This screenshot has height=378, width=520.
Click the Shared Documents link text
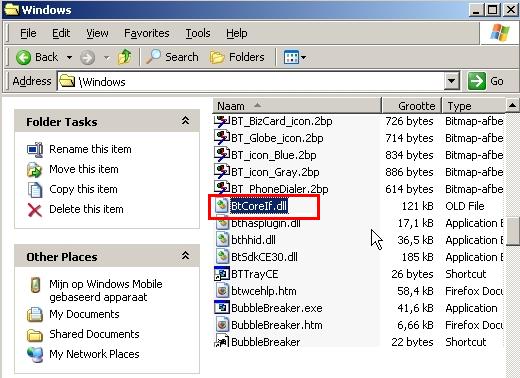tap(94, 334)
